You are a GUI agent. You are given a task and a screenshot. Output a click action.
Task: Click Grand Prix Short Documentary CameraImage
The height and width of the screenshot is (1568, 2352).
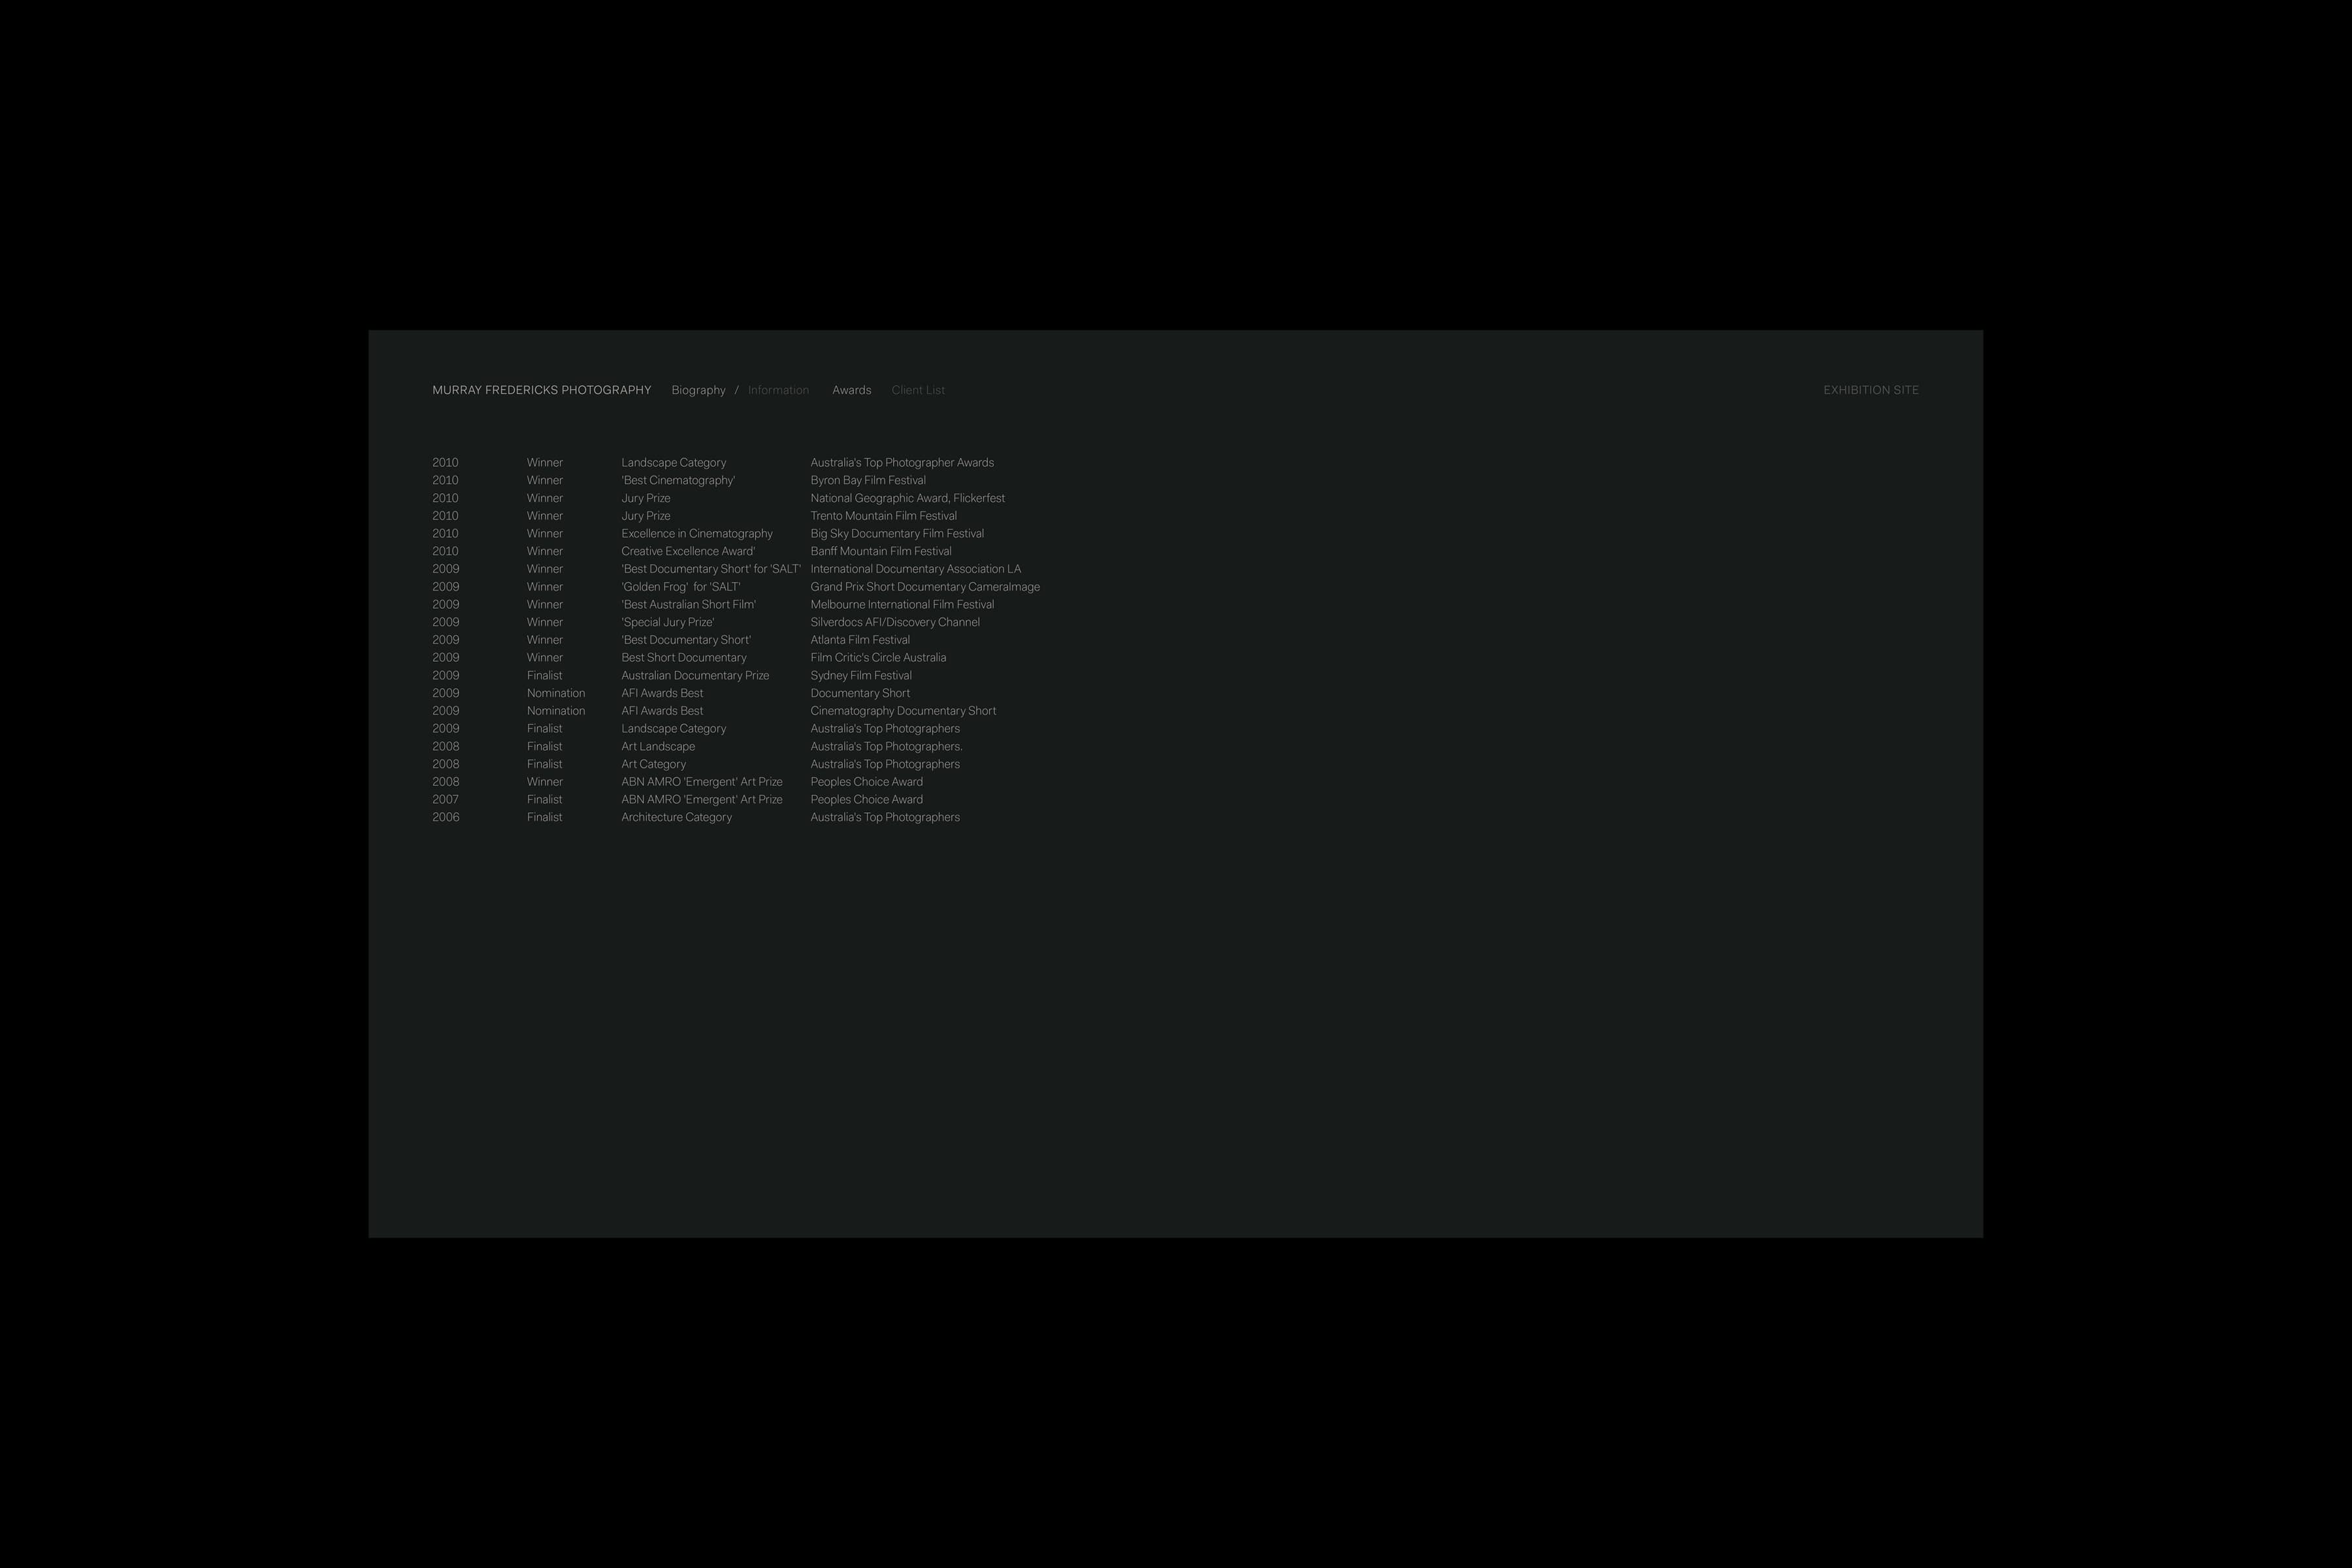[x=925, y=587]
